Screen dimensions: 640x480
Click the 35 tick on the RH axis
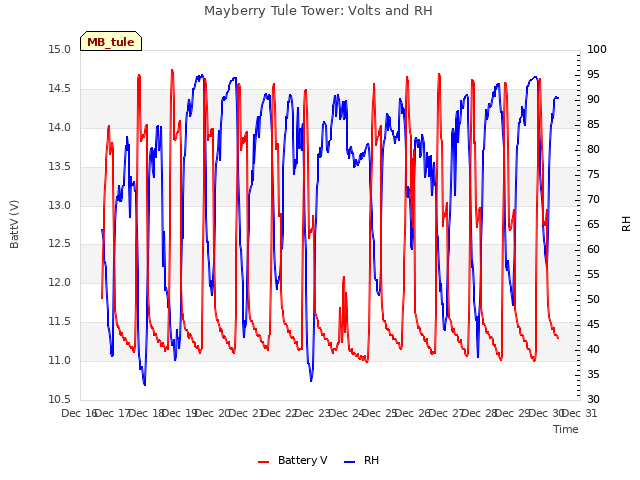593,374
